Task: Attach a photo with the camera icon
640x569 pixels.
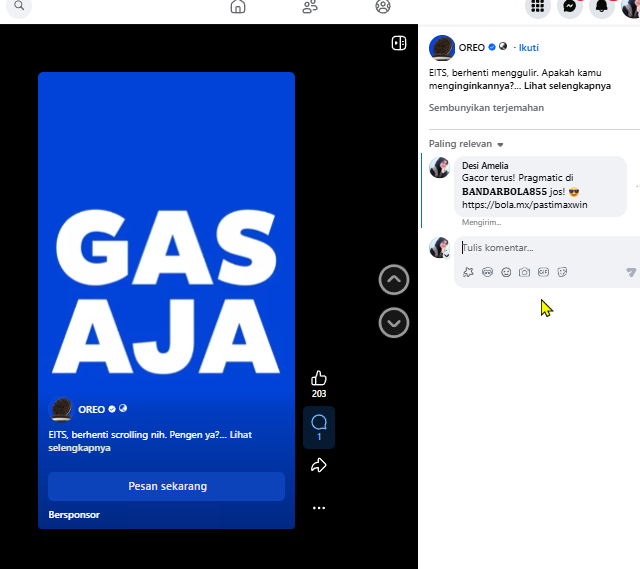Action: point(524,272)
